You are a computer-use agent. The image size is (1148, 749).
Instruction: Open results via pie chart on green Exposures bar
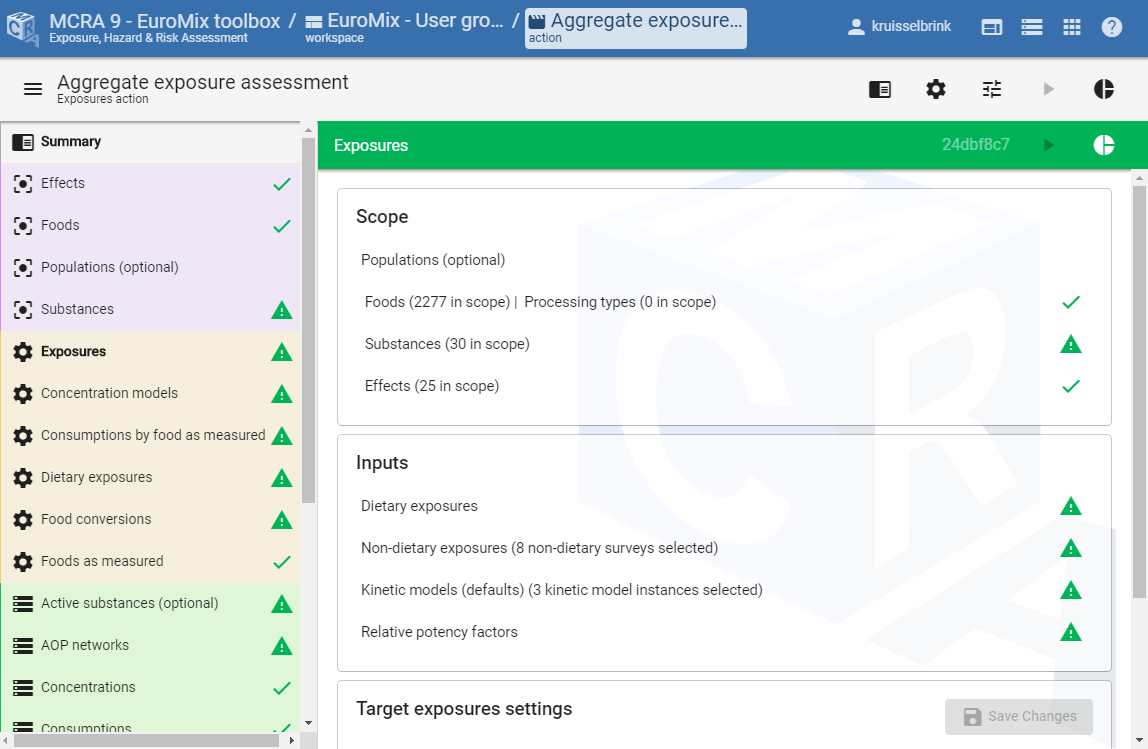coord(1103,144)
